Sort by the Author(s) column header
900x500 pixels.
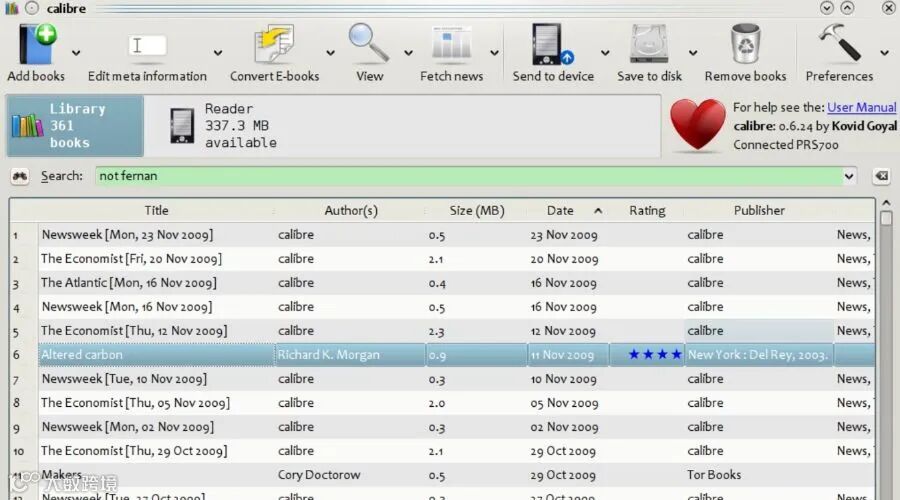[x=351, y=211]
